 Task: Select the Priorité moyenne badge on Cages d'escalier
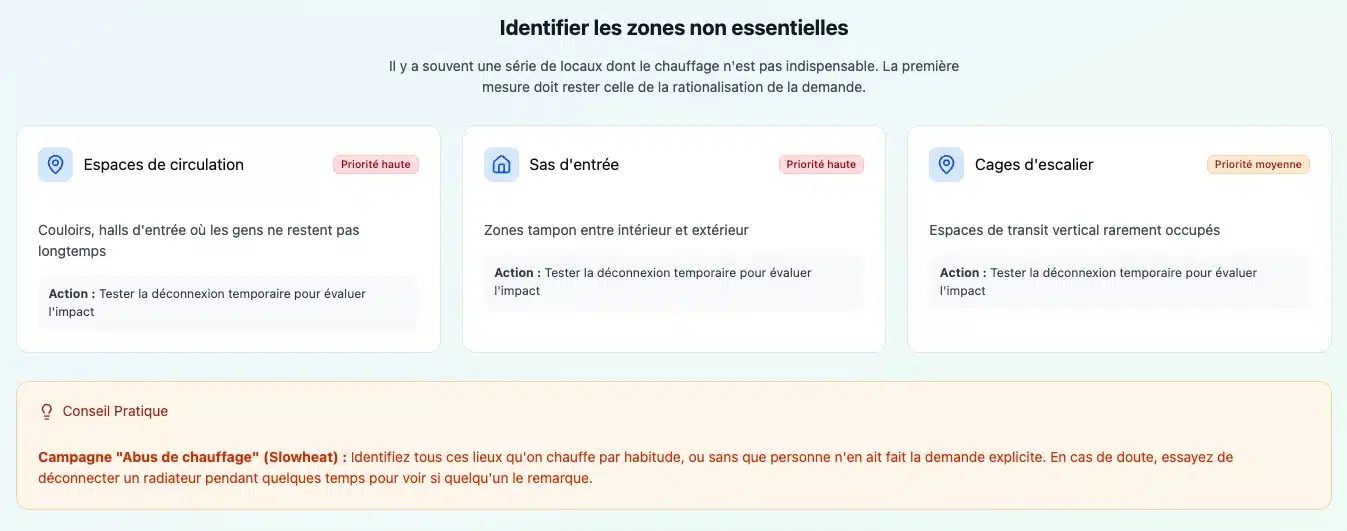[x=1258, y=165]
